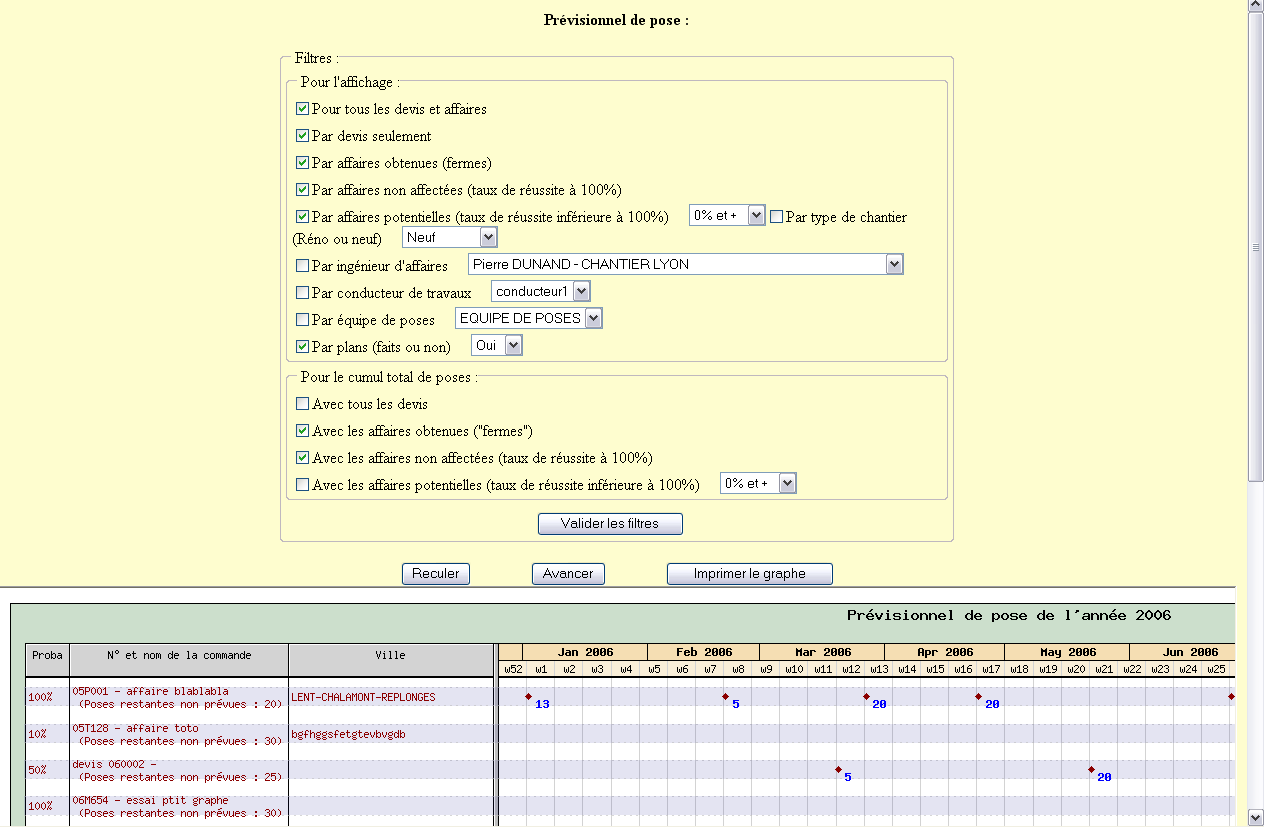Click the 'Prévisionnel de pose de l'année 2006' title
This screenshot has width=1264, height=828.
point(1009,616)
